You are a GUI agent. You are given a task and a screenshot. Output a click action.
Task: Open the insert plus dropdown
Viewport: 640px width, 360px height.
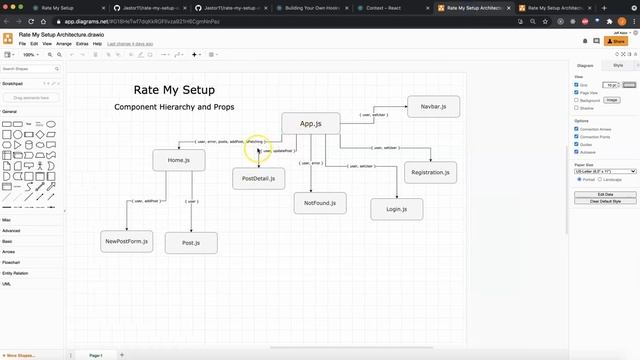[196, 55]
